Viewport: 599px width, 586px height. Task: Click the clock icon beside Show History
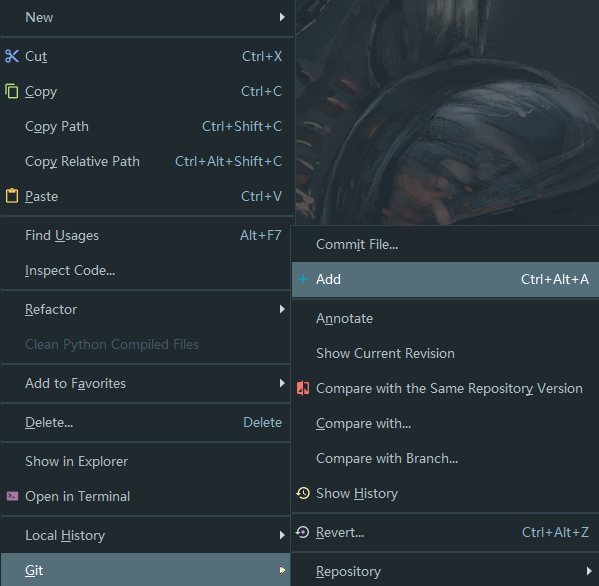[303, 493]
